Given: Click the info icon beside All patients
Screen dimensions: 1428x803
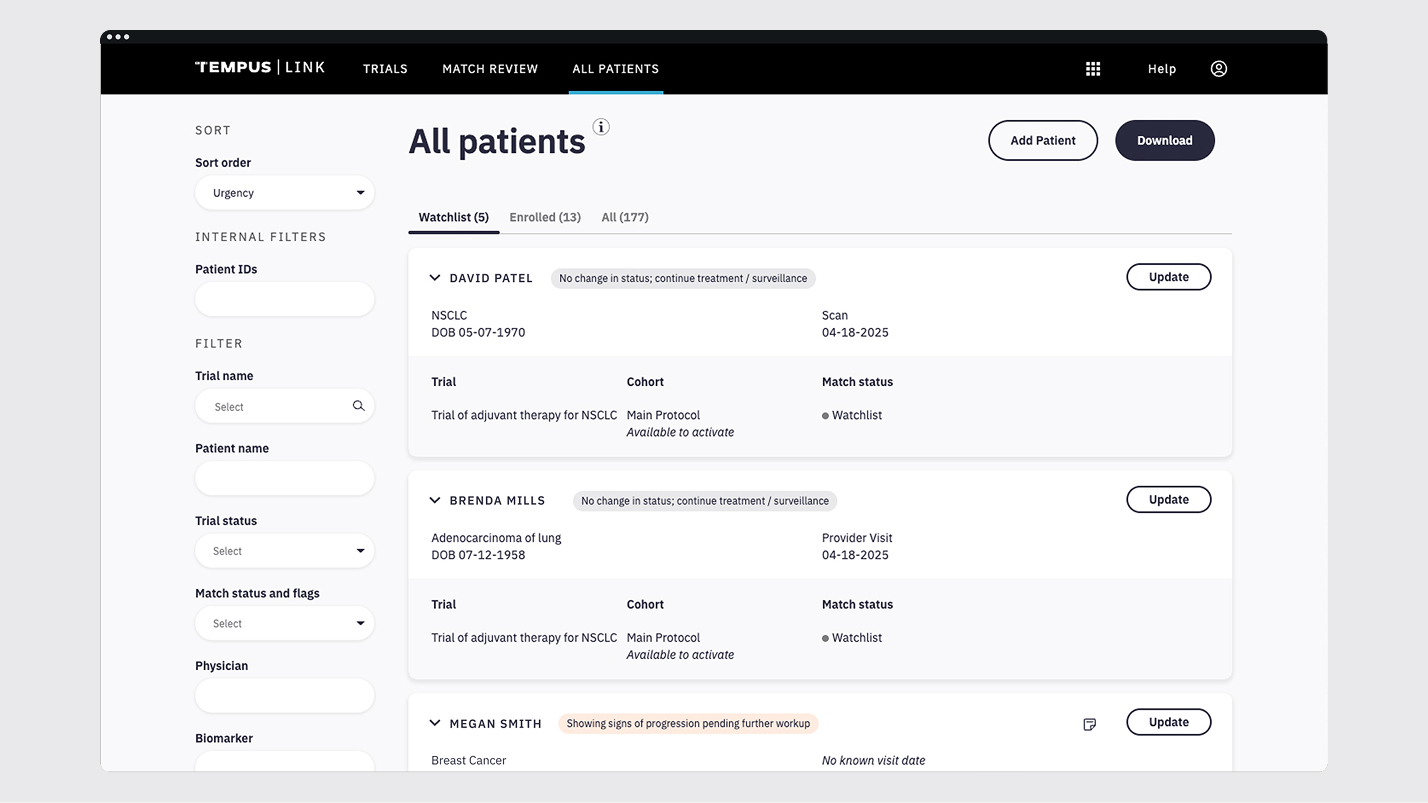Looking at the screenshot, I should [x=601, y=127].
